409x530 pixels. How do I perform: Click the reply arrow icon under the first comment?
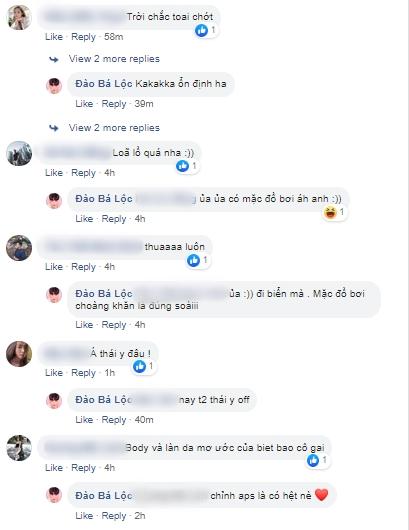(x=54, y=60)
